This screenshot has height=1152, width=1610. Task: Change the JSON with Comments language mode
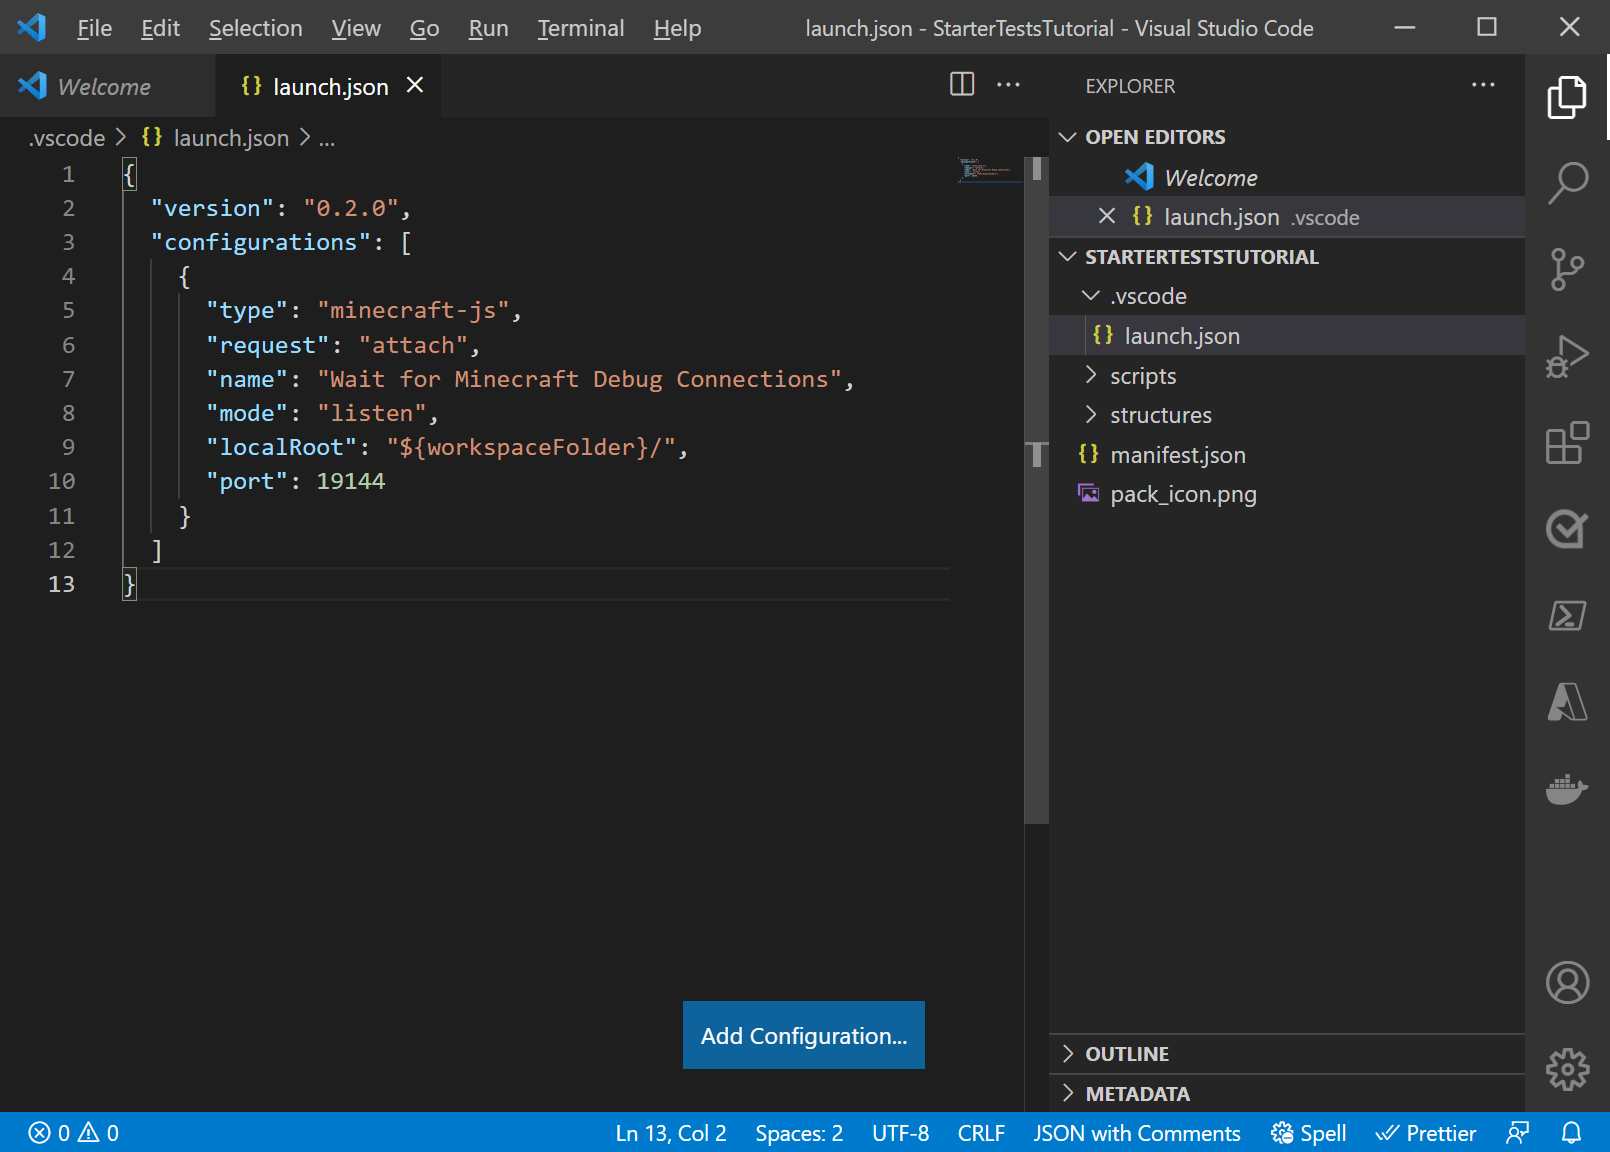[1136, 1132]
